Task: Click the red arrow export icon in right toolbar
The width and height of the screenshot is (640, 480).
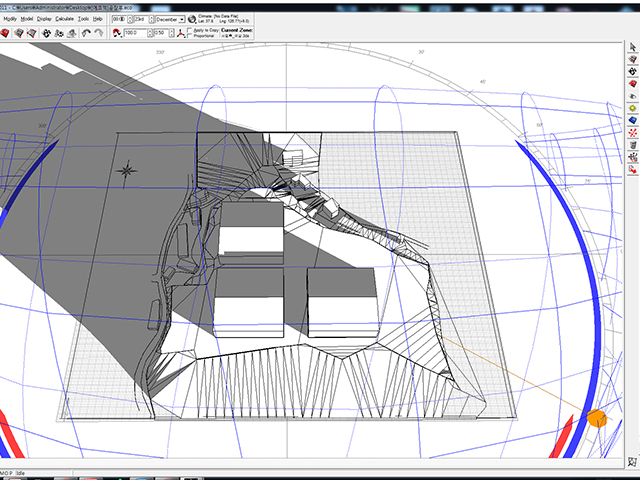Action: tap(633, 169)
